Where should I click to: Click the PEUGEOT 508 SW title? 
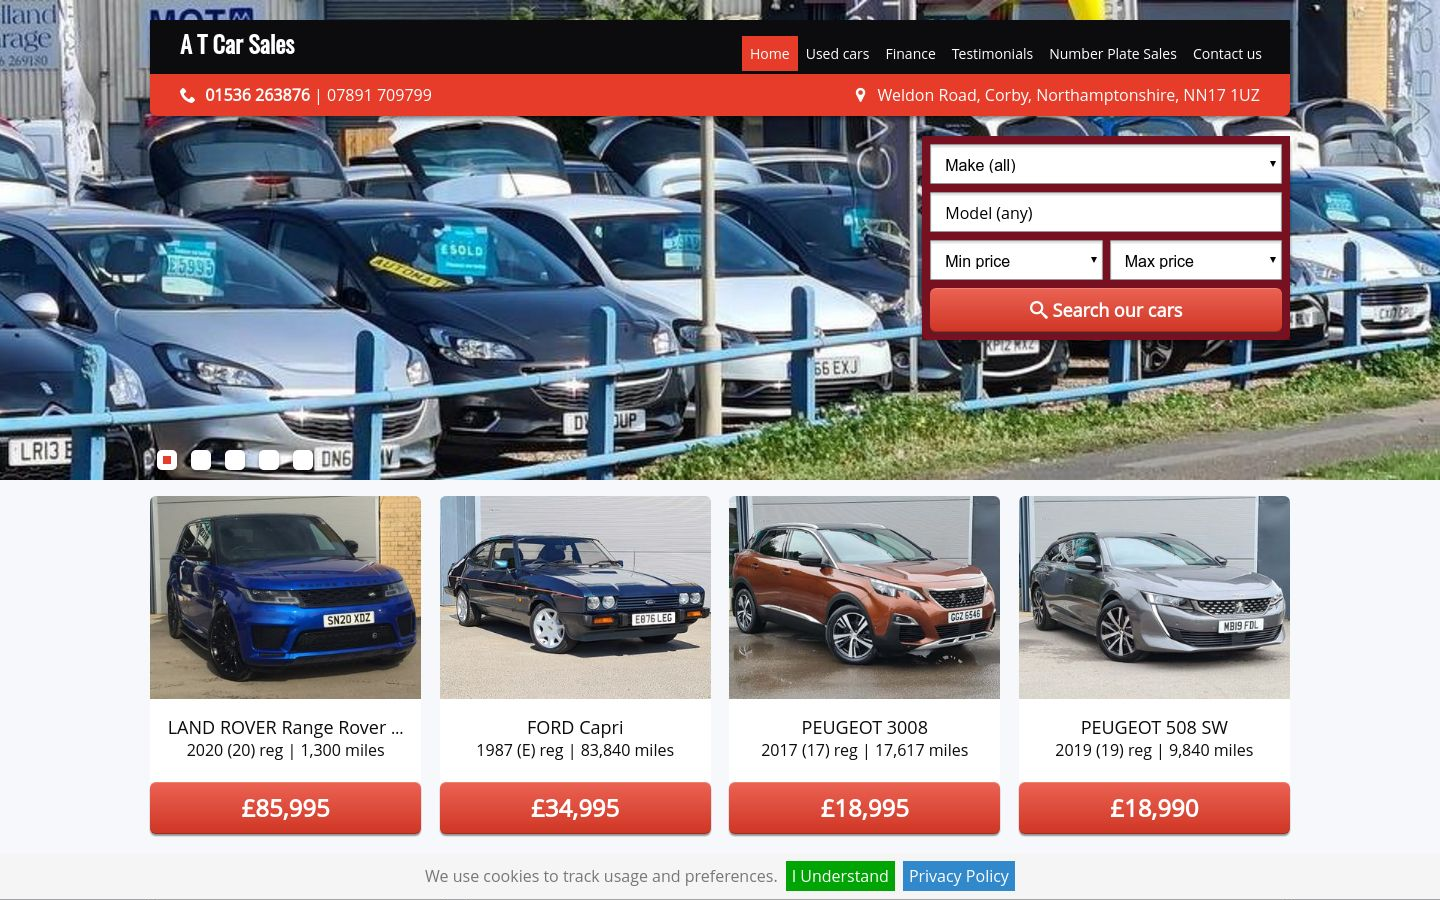click(x=1154, y=728)
